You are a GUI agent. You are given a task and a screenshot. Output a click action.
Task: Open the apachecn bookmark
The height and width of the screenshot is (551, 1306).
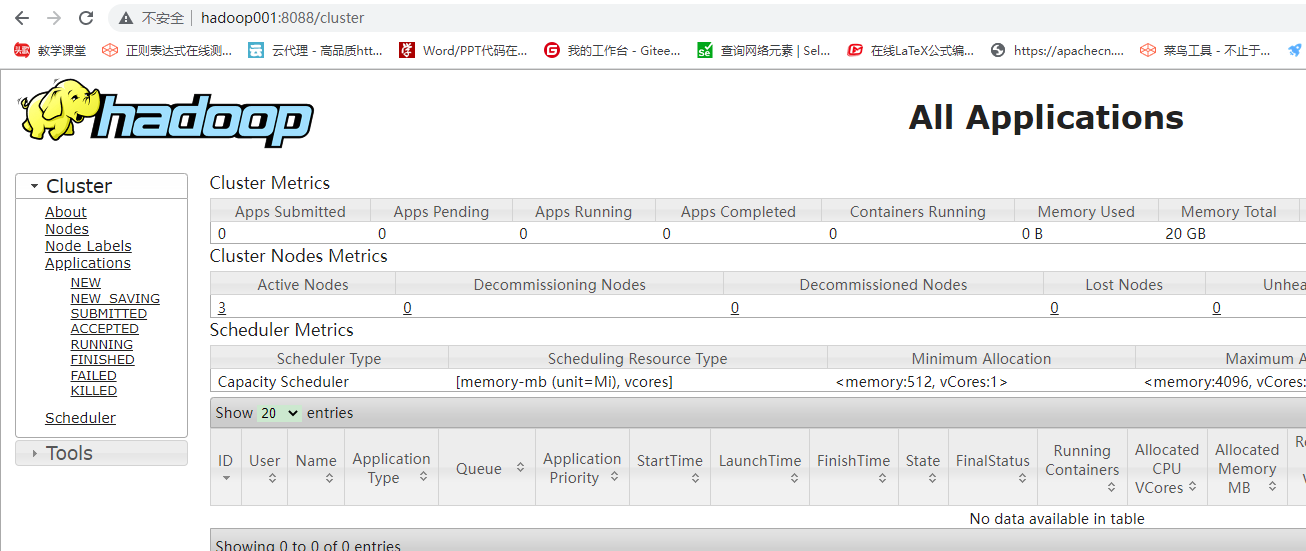click(x=1057, y=50)
